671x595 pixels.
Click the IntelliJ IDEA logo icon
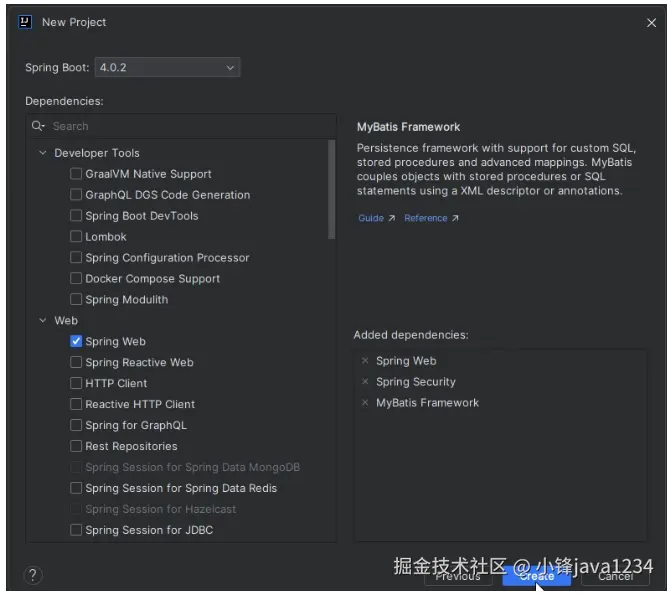pyautogui.click(x=25, y=22)
